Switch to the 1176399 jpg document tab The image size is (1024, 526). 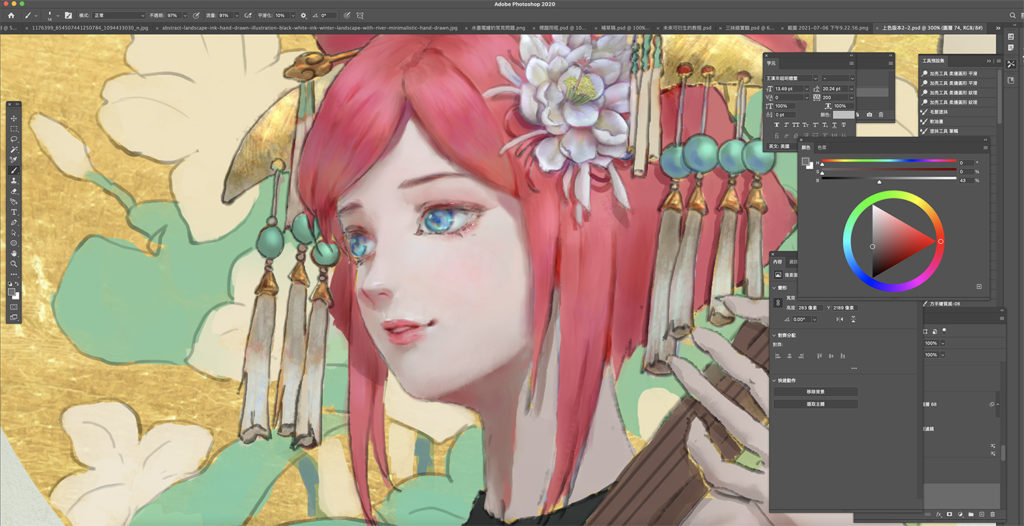pyautogui.click(x=90, y=28)
